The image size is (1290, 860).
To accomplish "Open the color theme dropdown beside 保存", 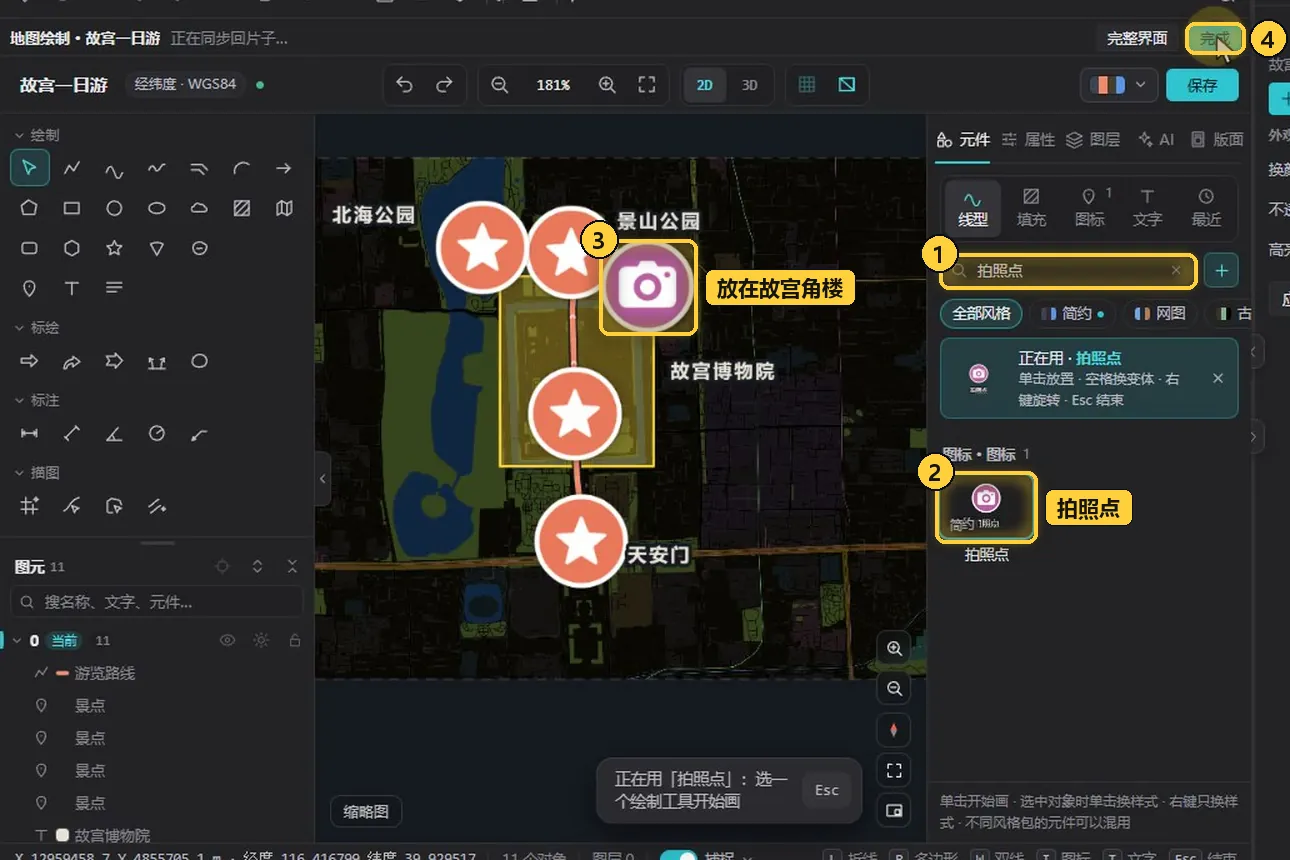I will pos(1119,85).
